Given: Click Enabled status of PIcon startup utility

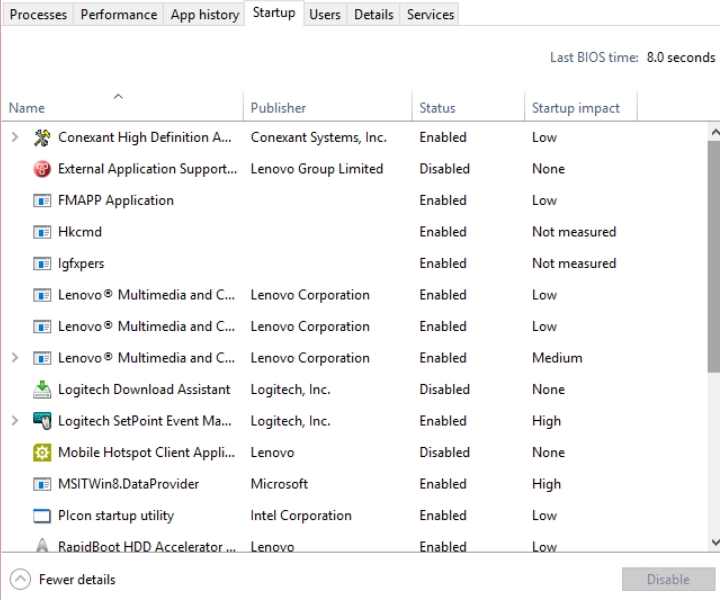Looking at the screenshot, I should (443, 516).
